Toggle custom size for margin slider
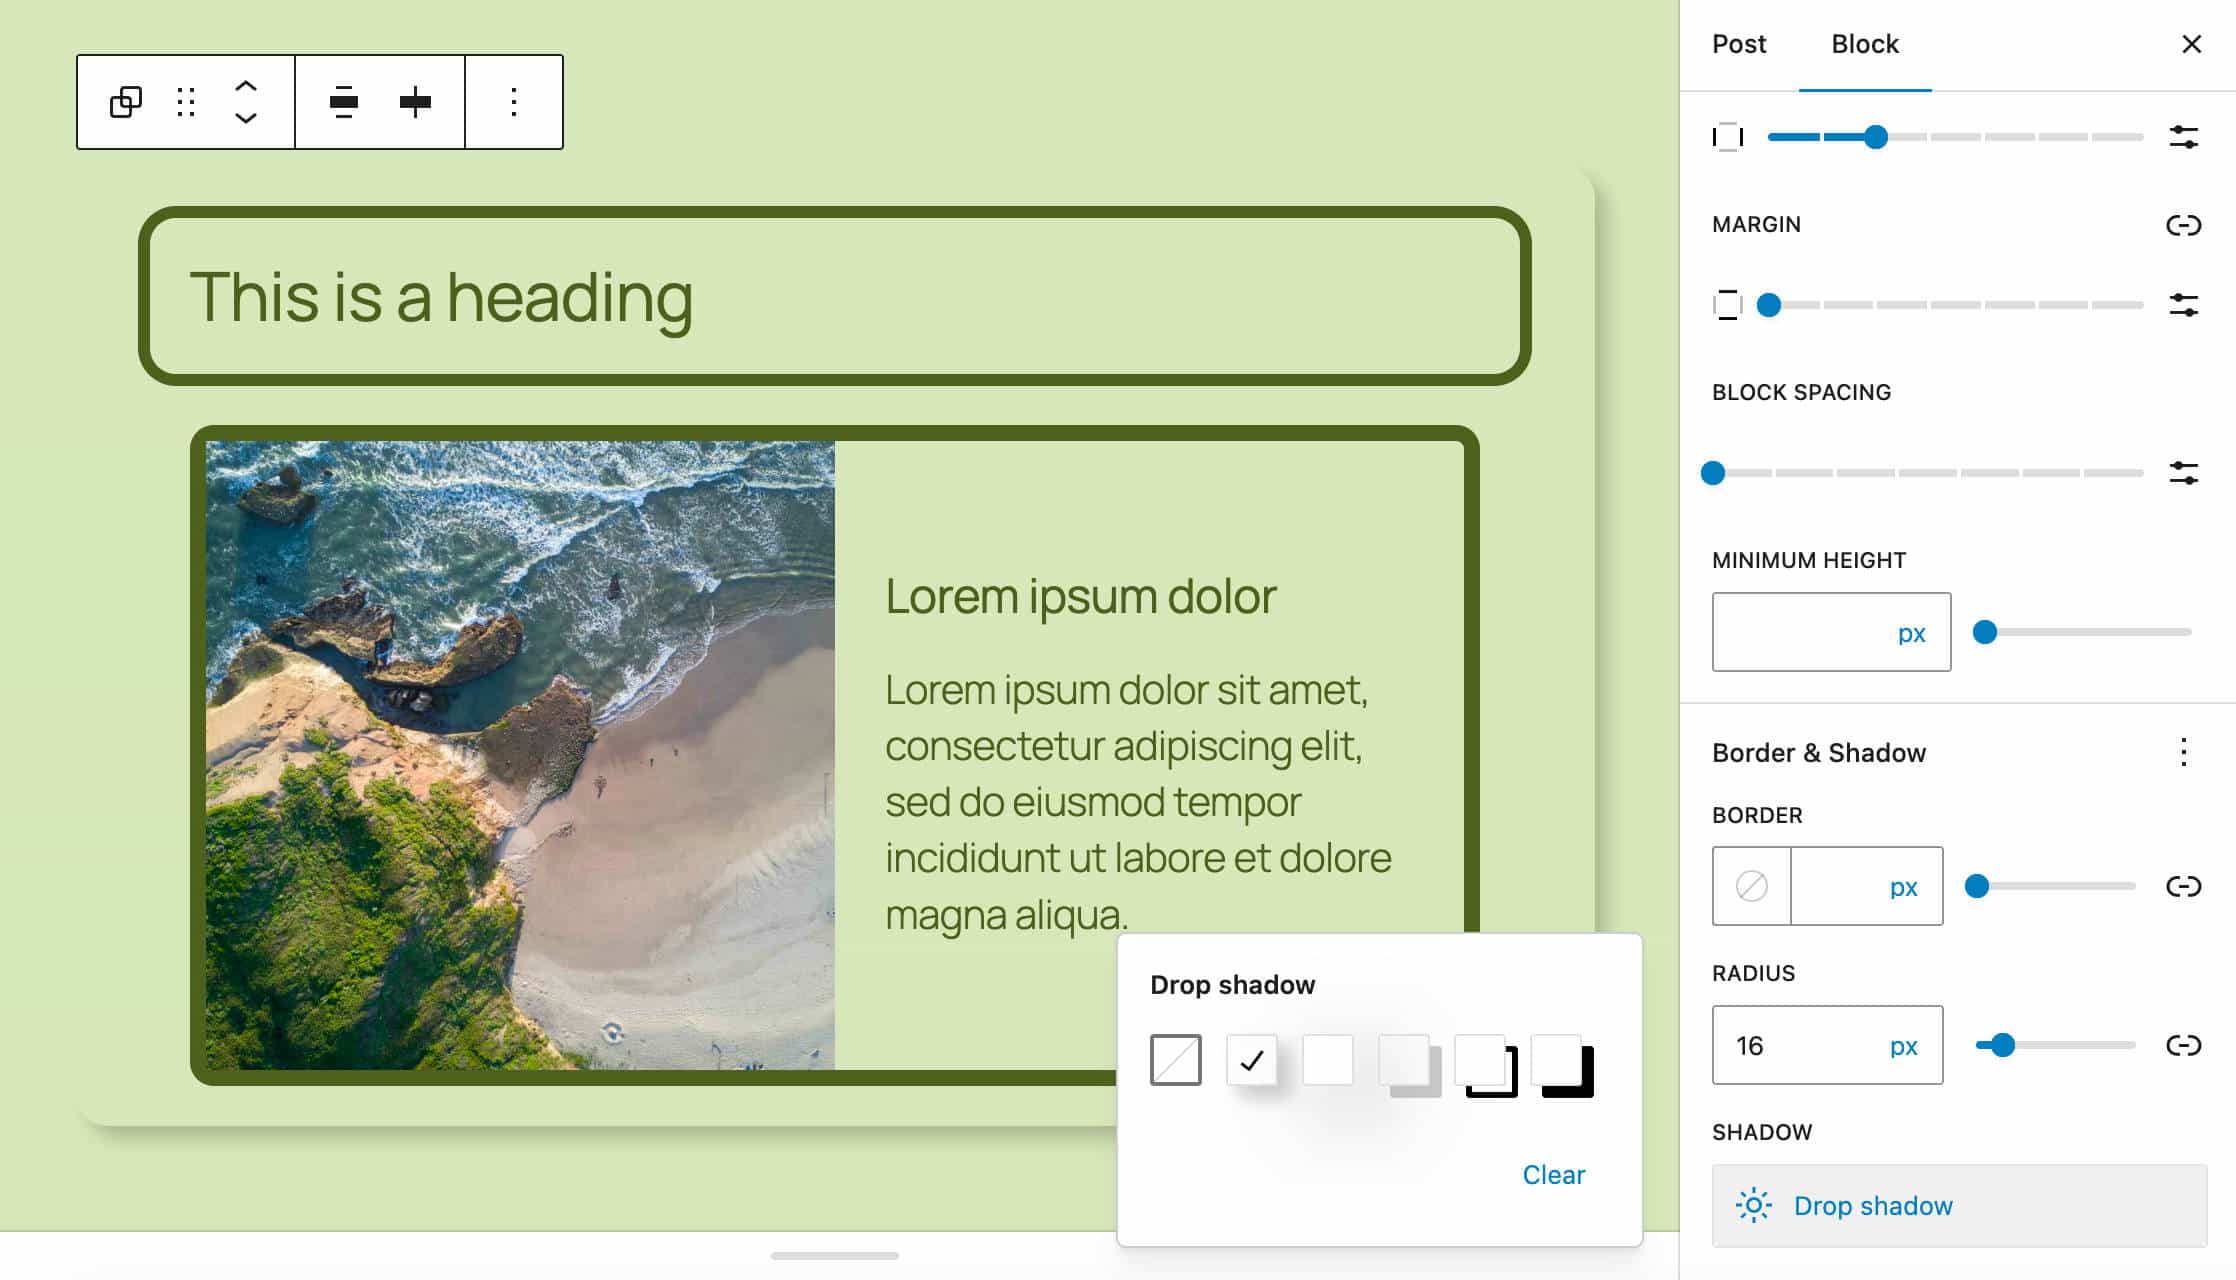The height and width of the screenshot is (1280, 2236). (2183, 305)
